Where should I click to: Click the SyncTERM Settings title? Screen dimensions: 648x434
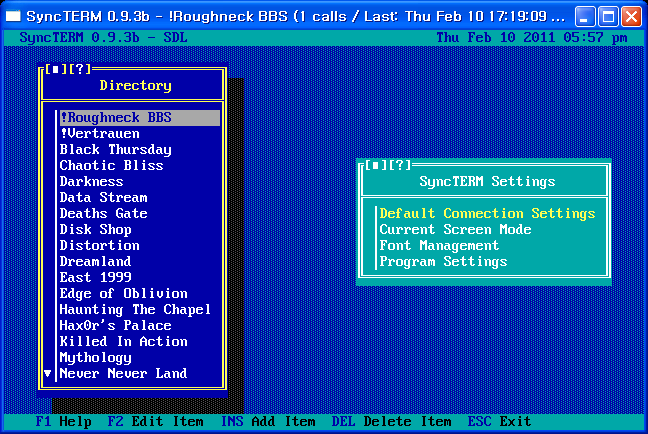click(x=487, y=181)
